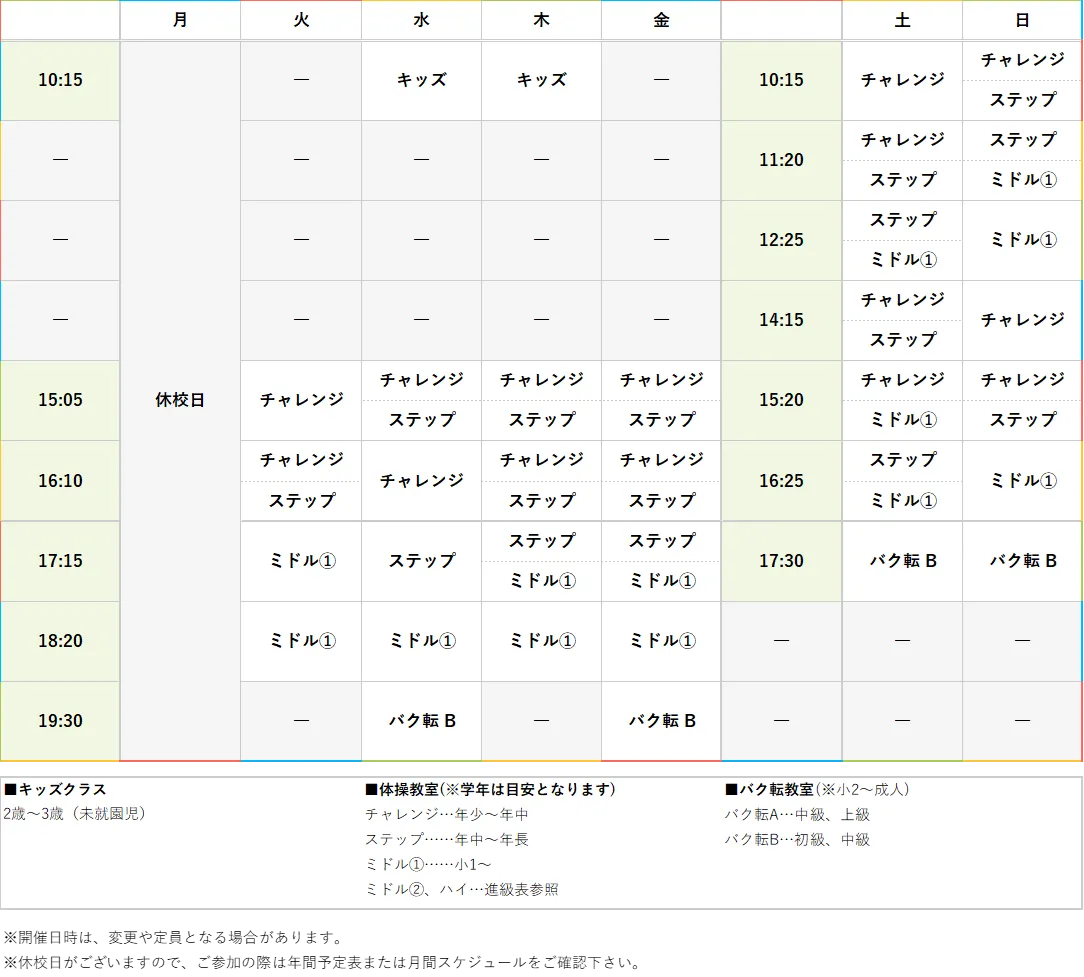Click the バク転B class on Wednesday 19:30
Screen dimensions: 1084x977
pos(420,720)
